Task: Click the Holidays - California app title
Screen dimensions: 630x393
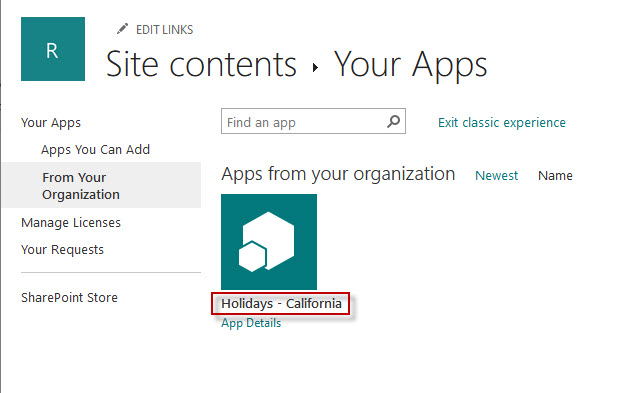Action: point(281,303)
